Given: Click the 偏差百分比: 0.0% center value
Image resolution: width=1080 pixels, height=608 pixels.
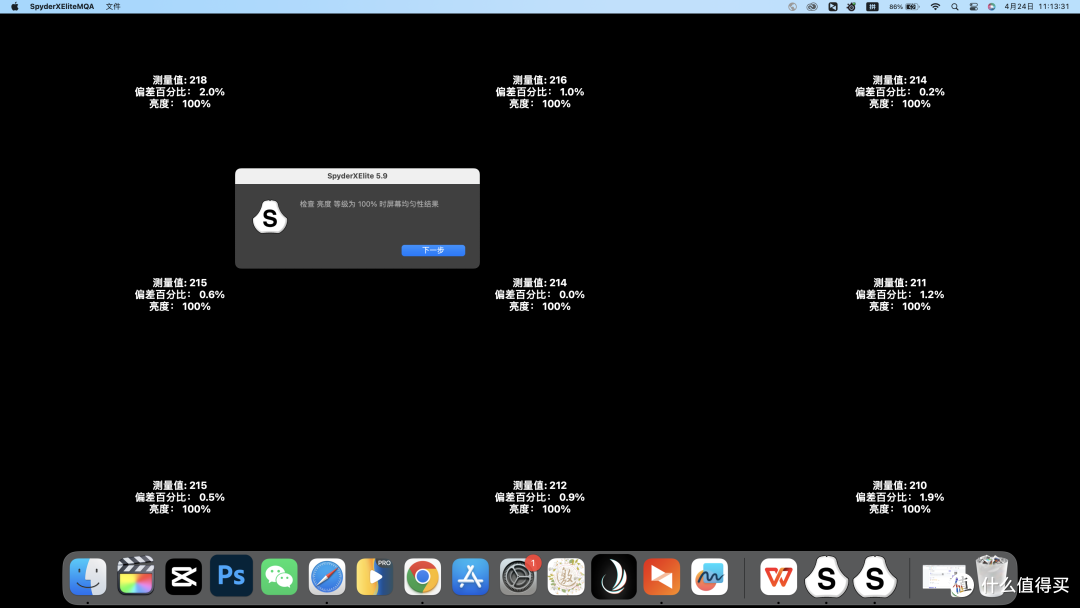Looking at the screenshot, I should (x=539, y=294).
